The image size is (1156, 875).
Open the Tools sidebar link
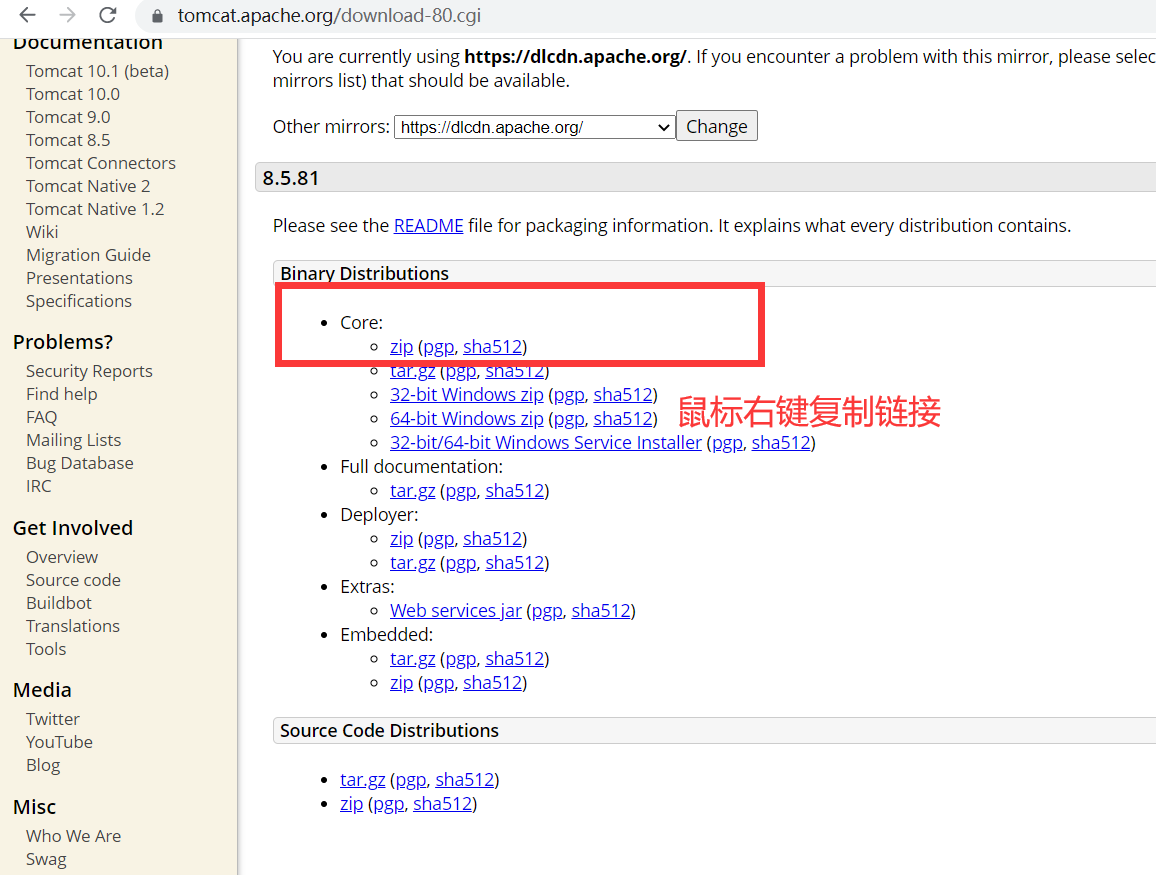point(46,649)
